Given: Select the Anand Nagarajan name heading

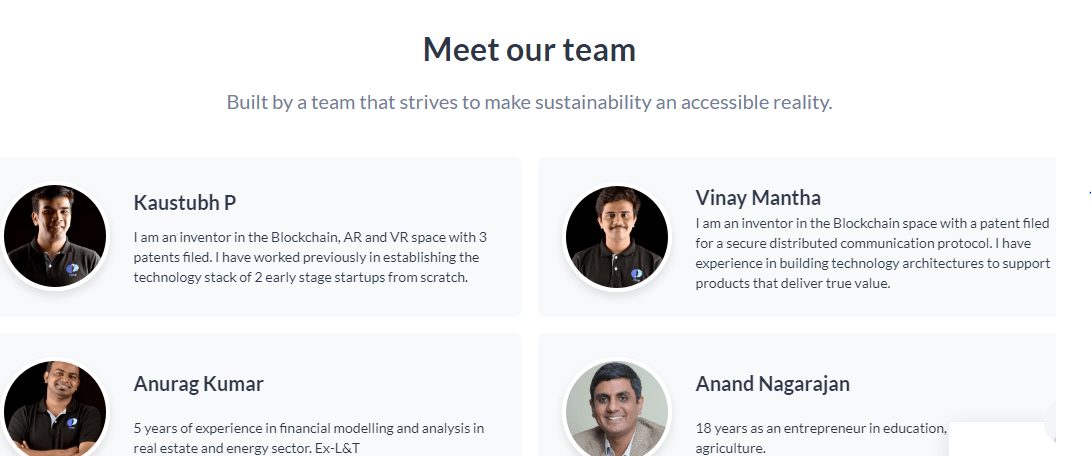Looking at the screenshot, I should point(772,384).
